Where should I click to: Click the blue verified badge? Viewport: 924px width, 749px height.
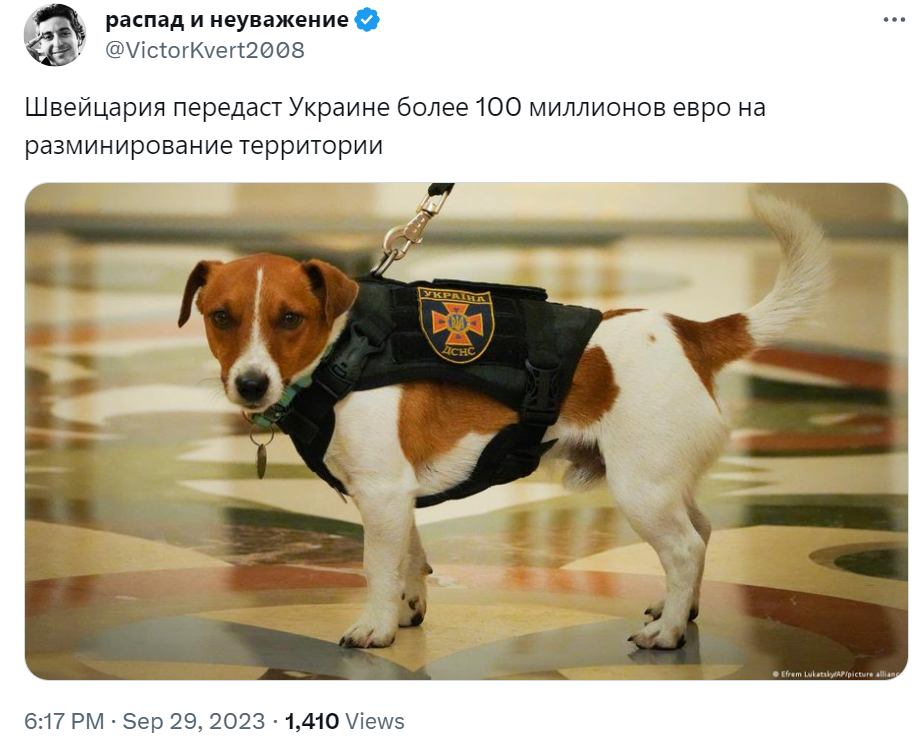[367, 20]
